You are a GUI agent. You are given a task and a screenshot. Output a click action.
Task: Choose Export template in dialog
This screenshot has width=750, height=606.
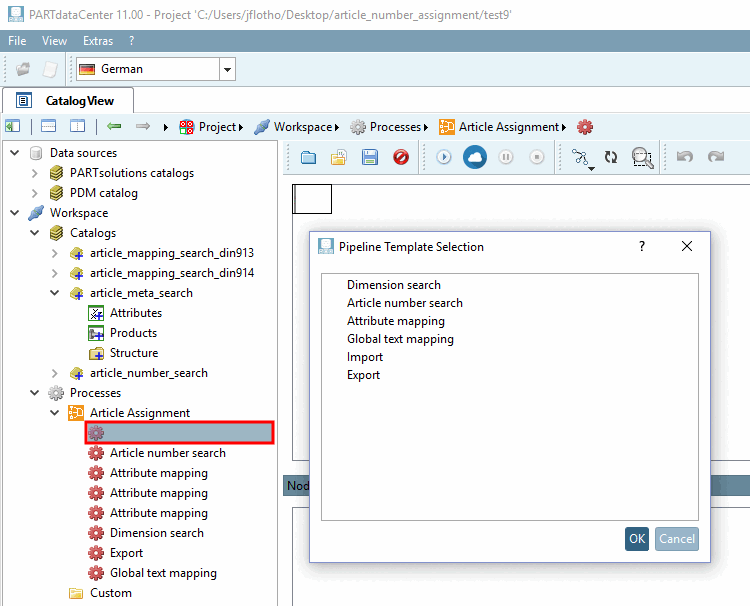point(364,375)
